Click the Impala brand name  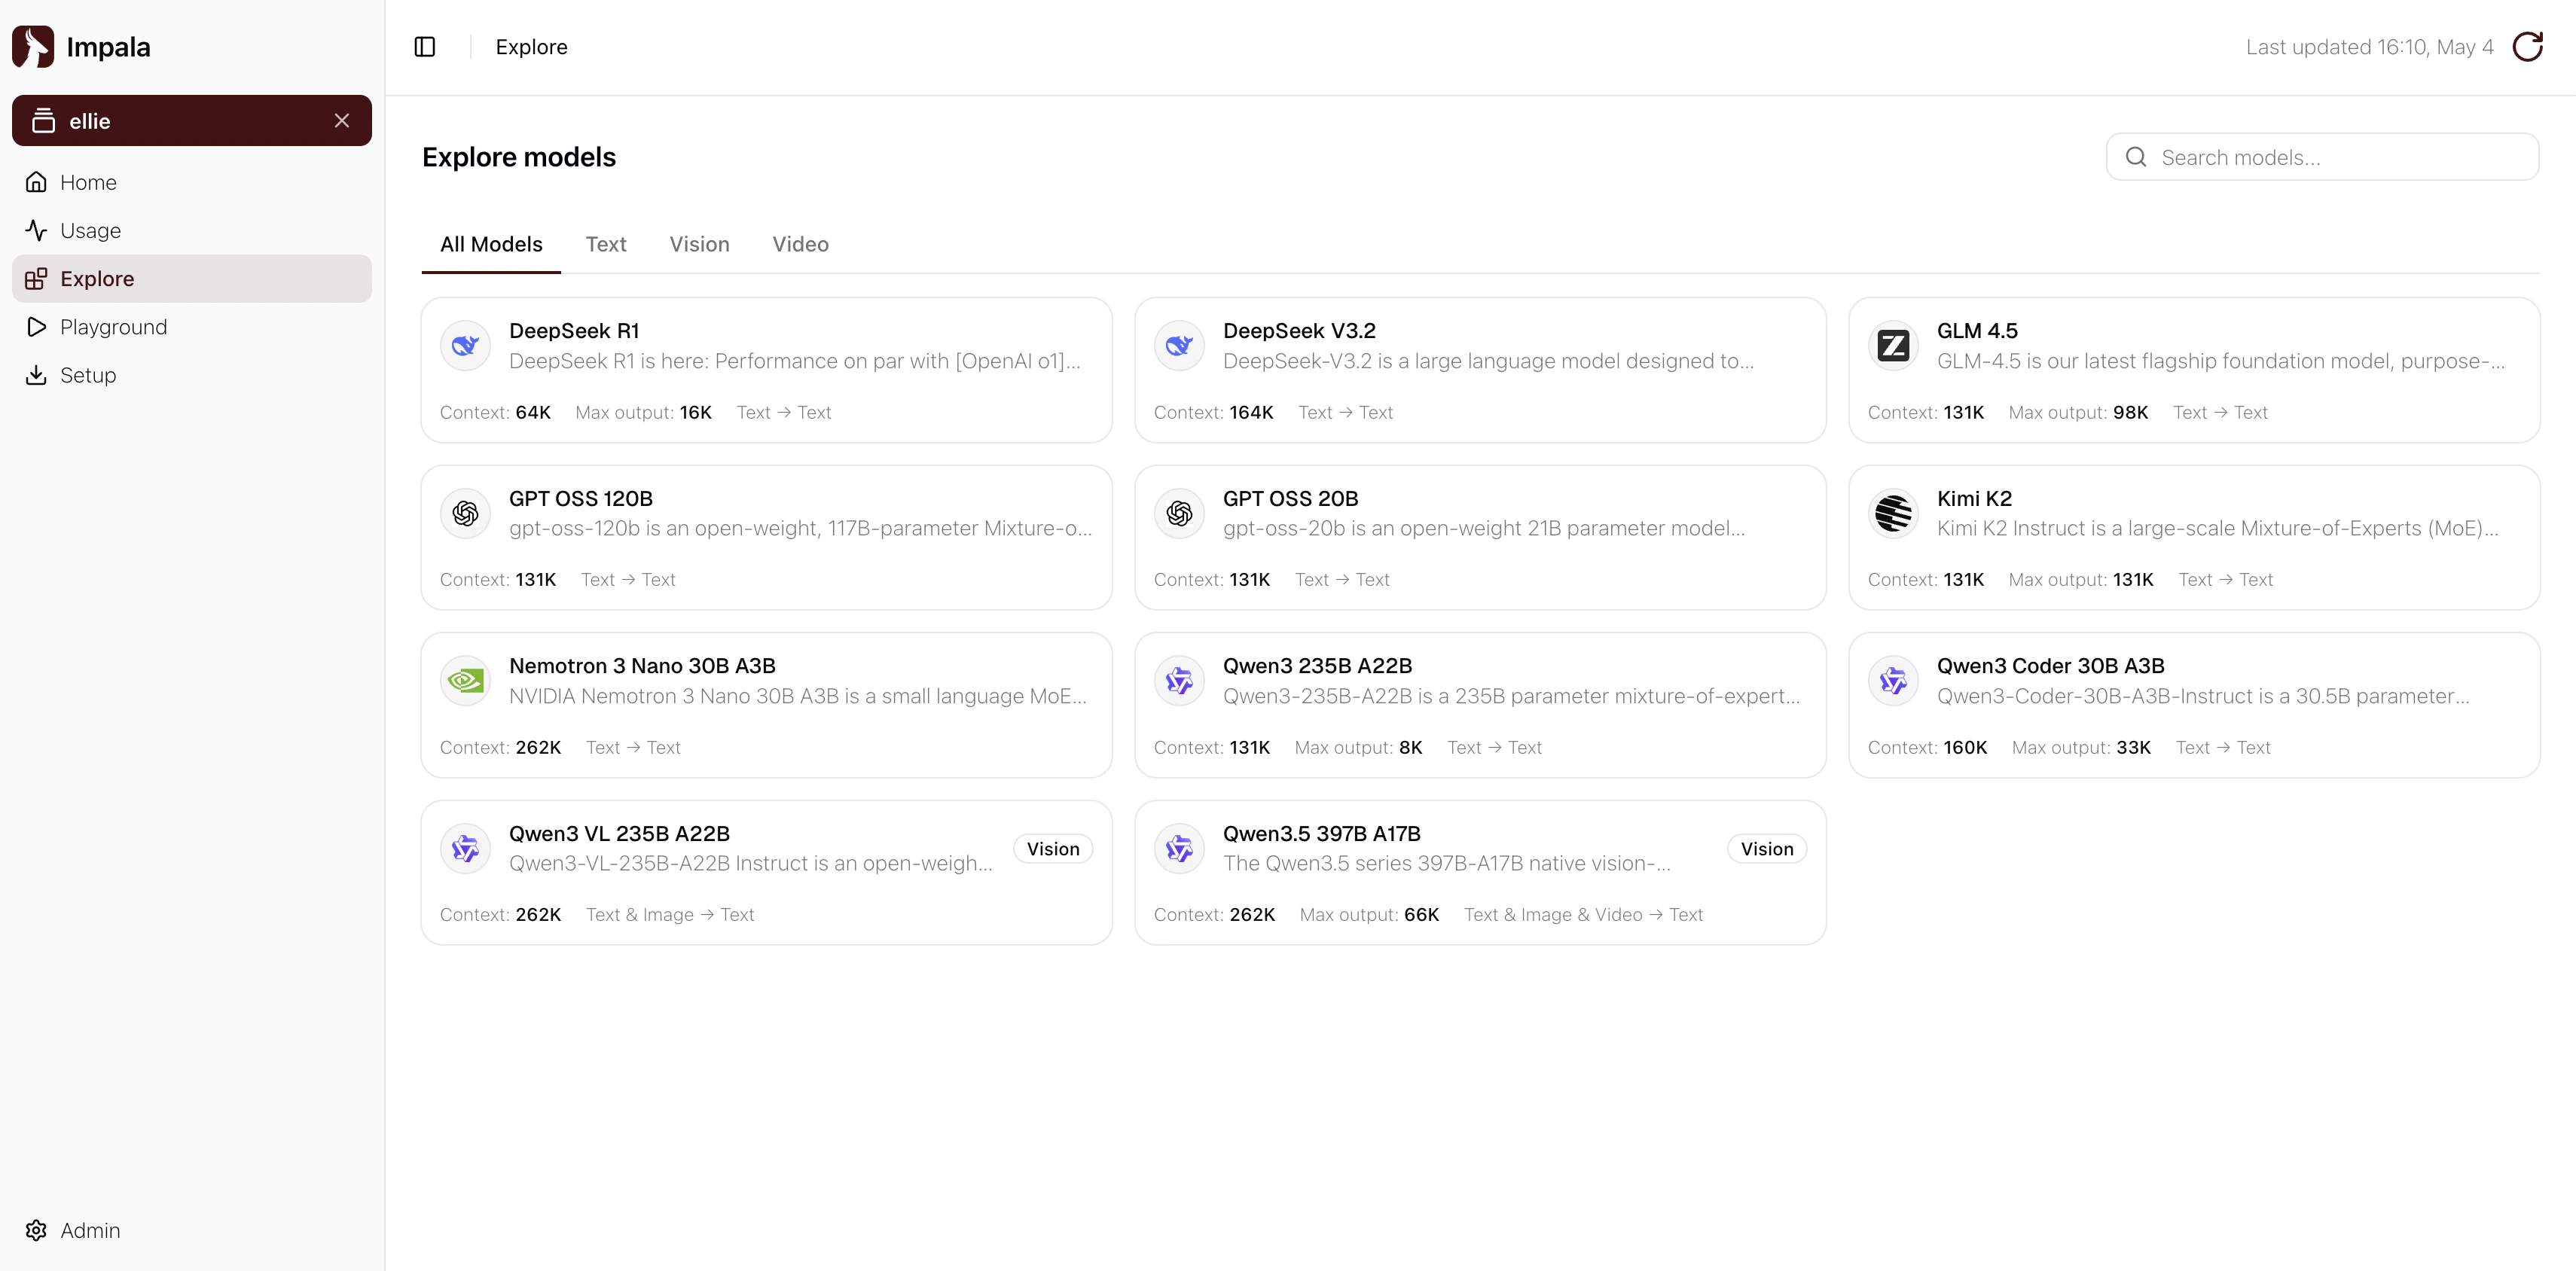pyautogui.click(x=108, y=47)
